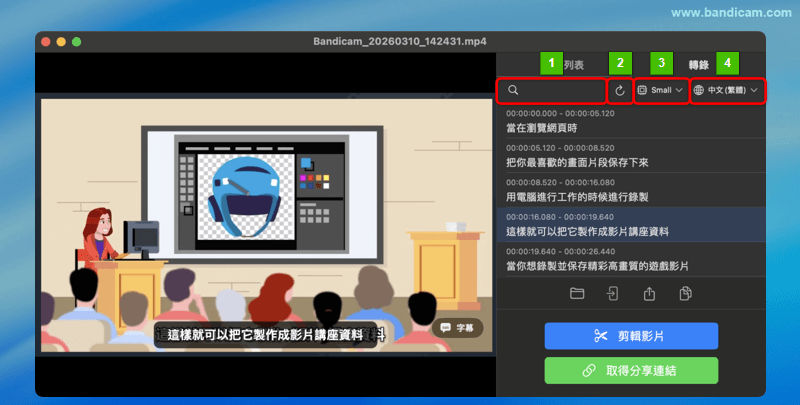800x405 pixels.
Task: Select transcript line 用電腦進行工作的時候進行錄製
Action: click(x=631, y=190)
